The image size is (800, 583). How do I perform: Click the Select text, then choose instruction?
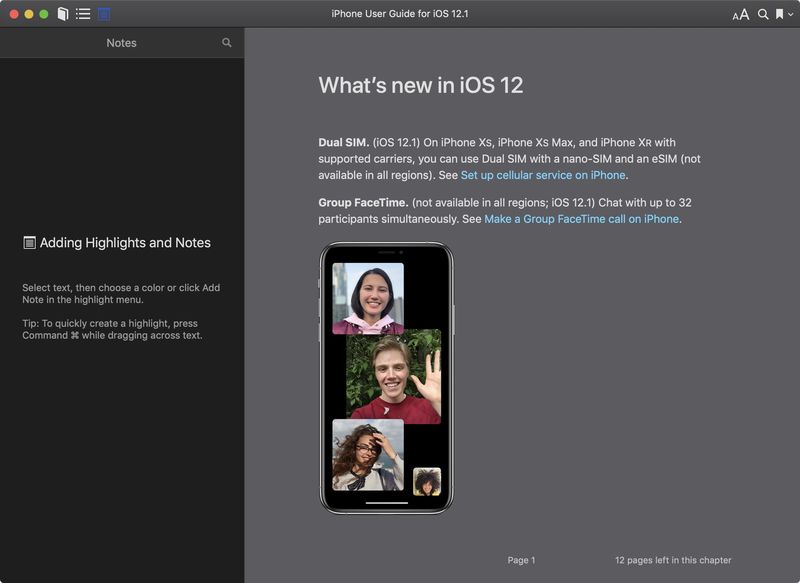[121, 293]
